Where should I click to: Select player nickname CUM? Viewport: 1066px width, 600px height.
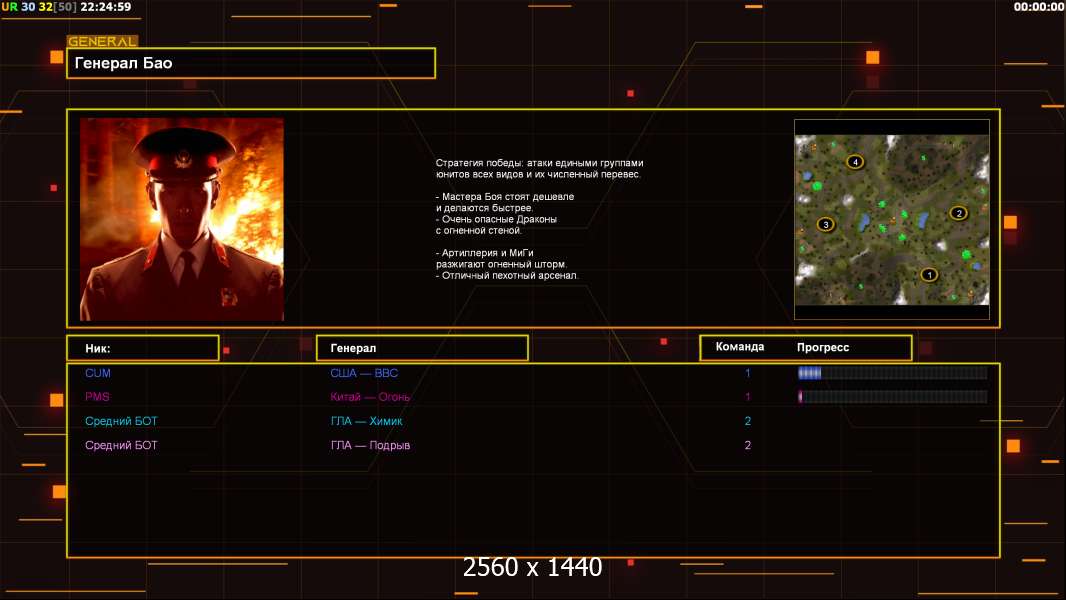(x=98, y=373)
